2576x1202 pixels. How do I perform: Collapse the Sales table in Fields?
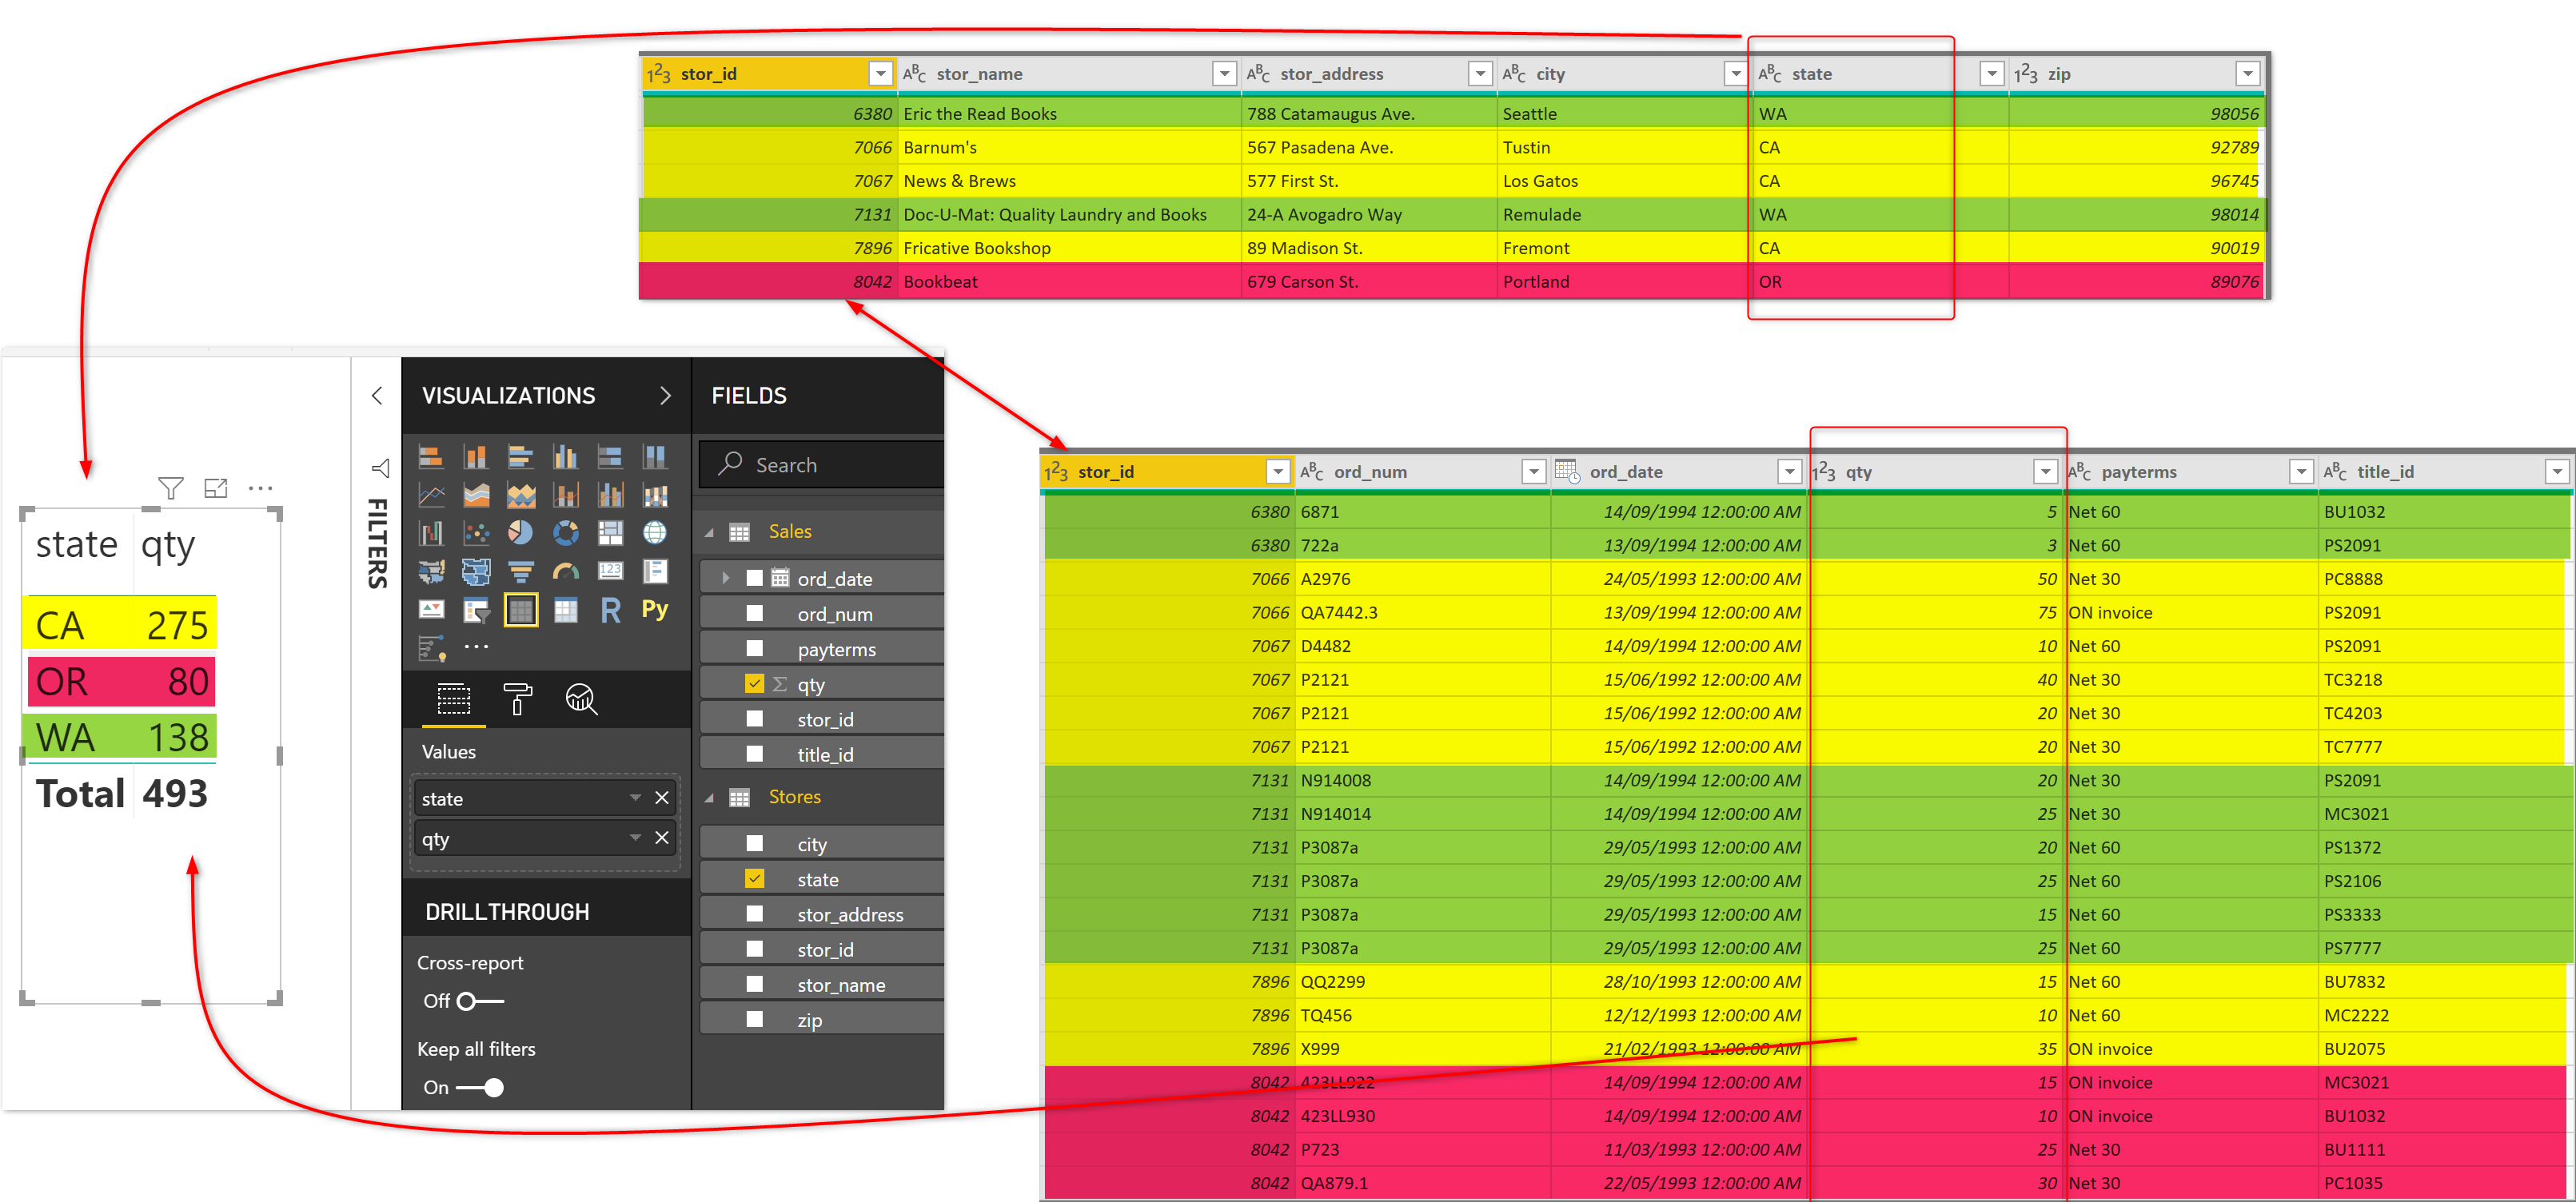tap(709, 532)
